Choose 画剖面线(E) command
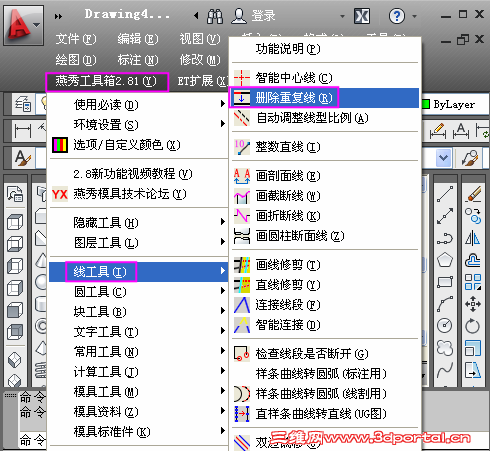The height and width of the screenshot is (451, 490). pyautogui.click(x=325, y=176)
